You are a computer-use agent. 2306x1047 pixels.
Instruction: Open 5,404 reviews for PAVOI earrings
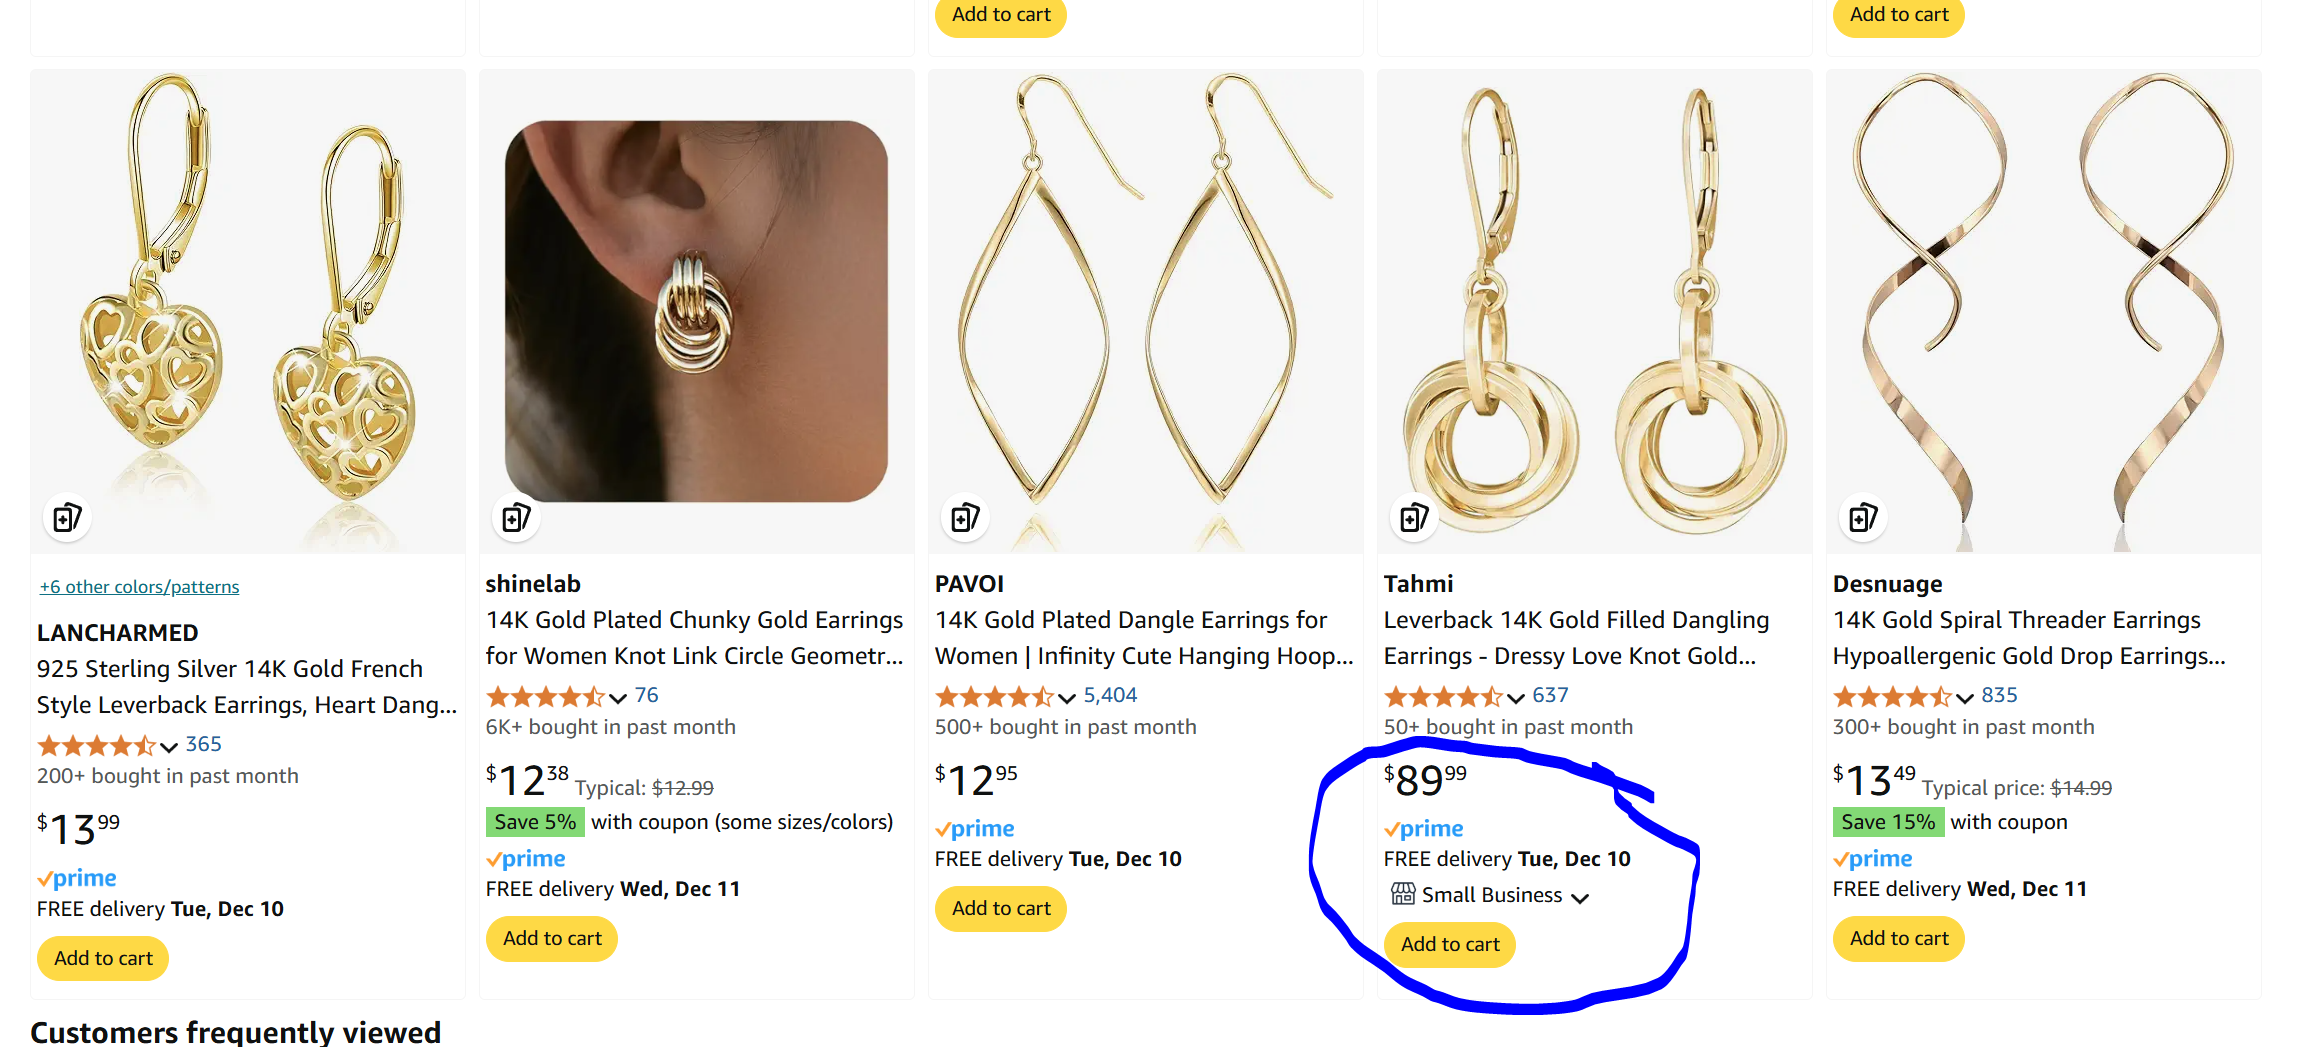pyautogui.click(x=1110, y=695)
